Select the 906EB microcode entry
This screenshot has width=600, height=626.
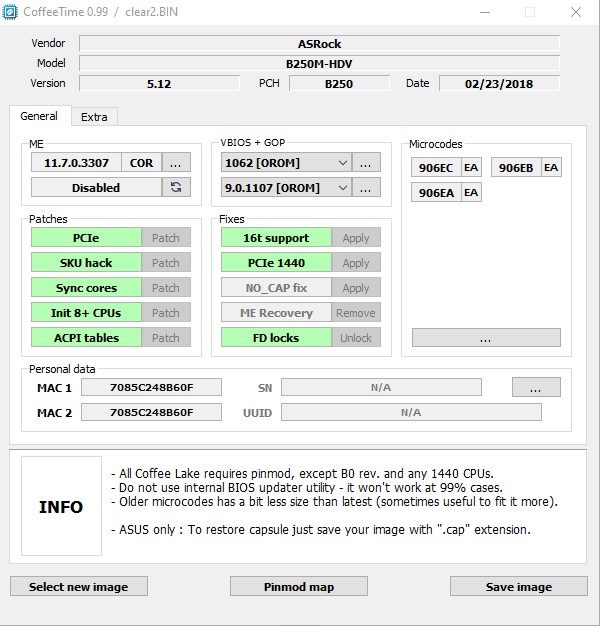pyautogui.click(x=516, y=167)
